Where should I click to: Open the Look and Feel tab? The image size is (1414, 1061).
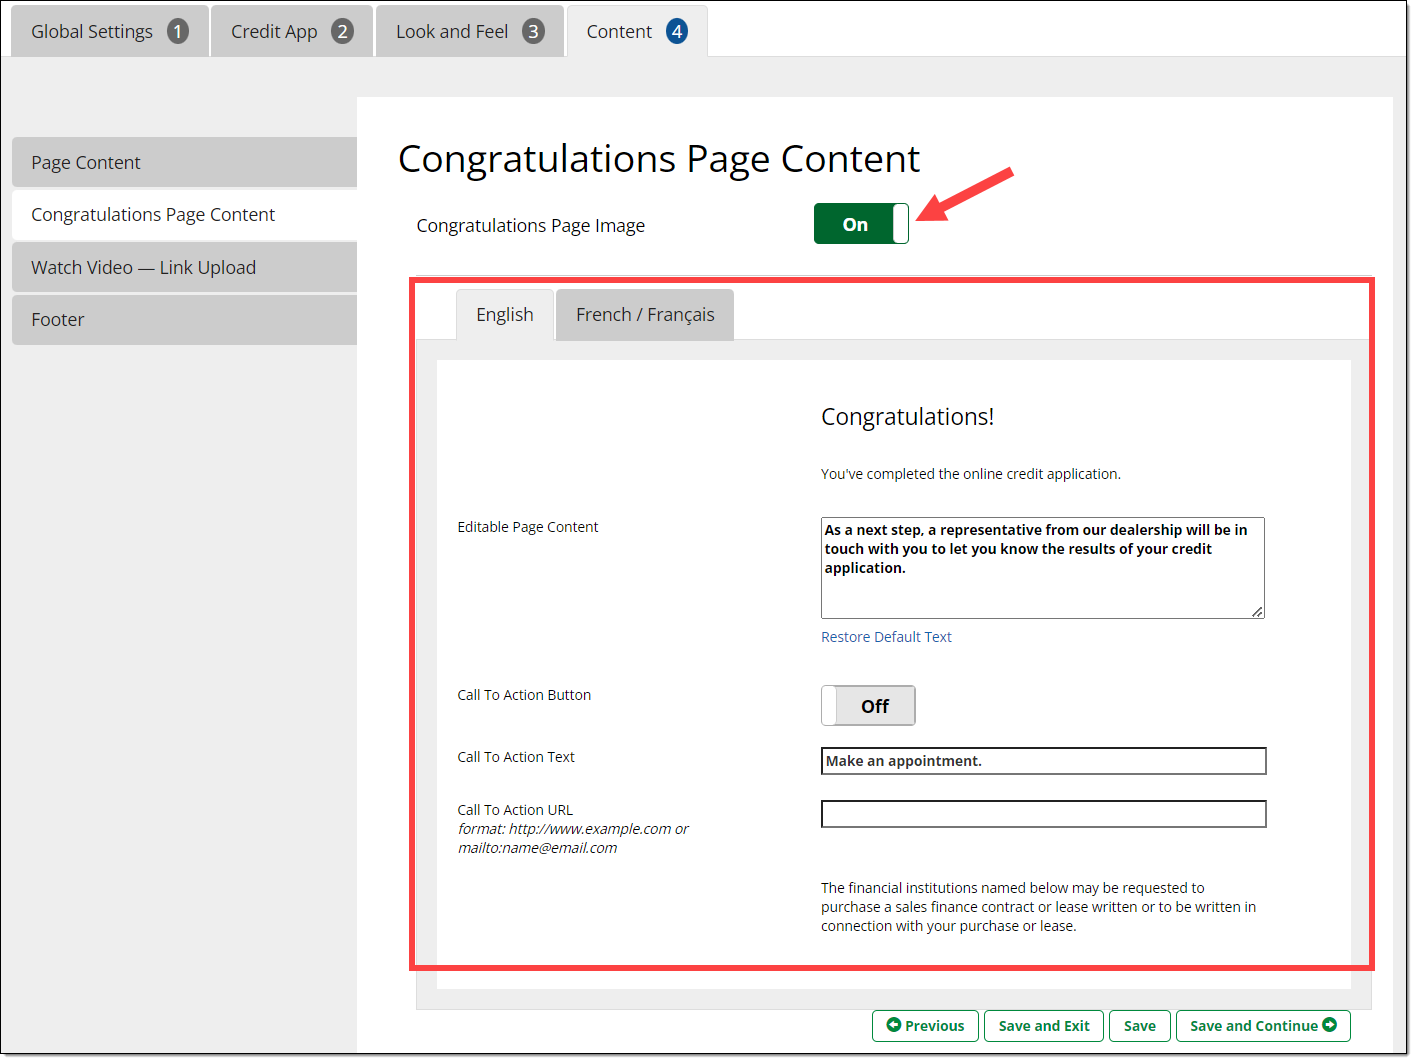[451, 32]
